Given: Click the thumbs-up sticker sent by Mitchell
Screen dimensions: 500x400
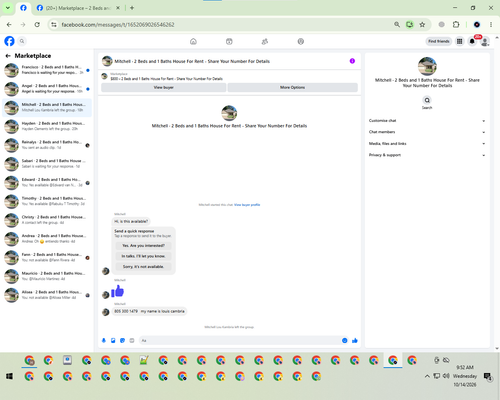Looking at the screenshot, I should pyautogui.click(x=117, y=291).
